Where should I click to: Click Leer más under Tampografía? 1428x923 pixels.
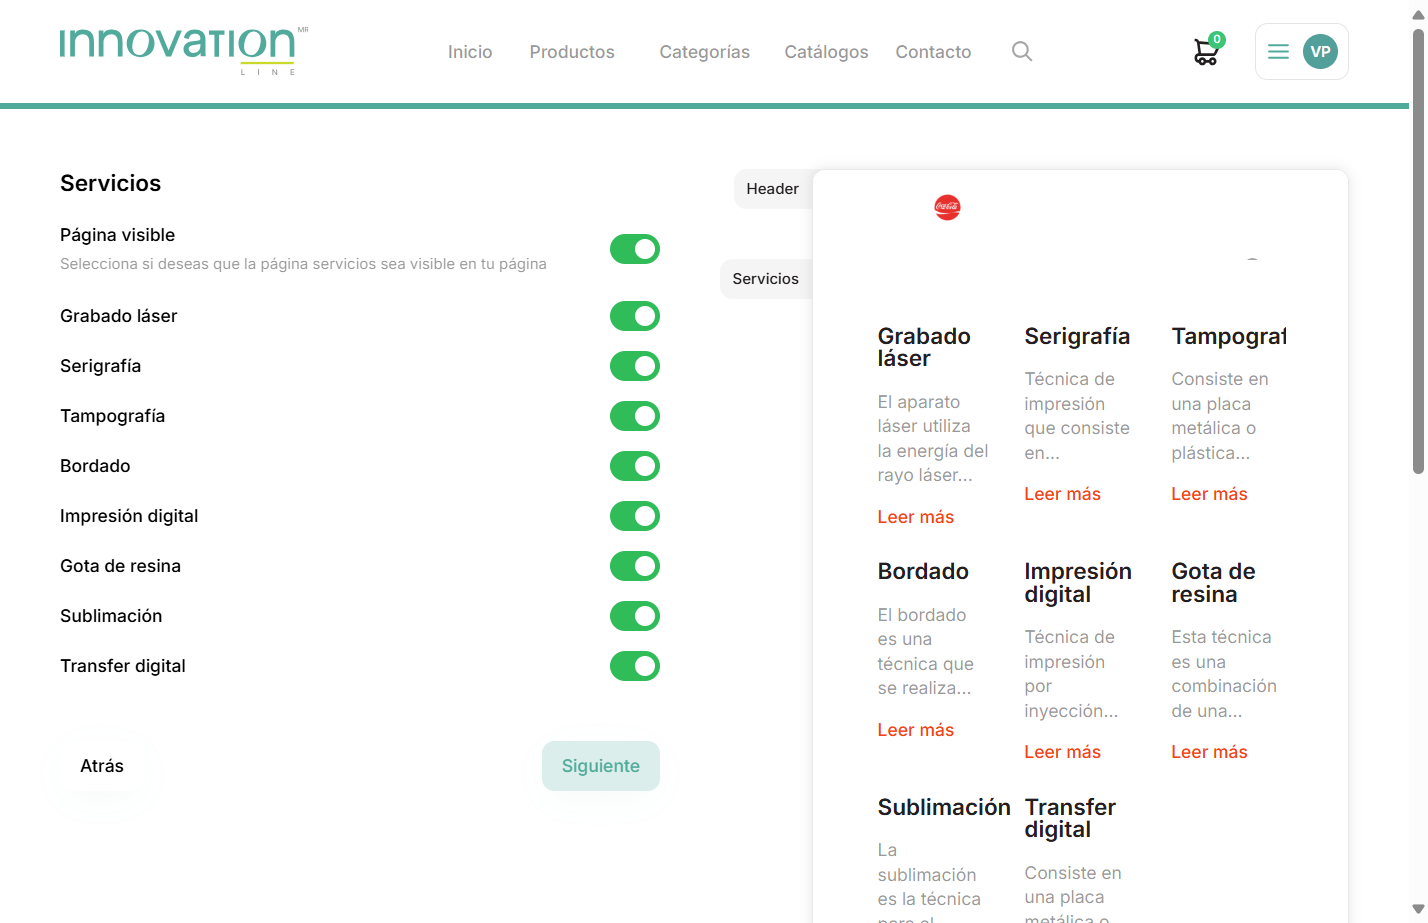pyautogui.click(x=1209, y=494)
